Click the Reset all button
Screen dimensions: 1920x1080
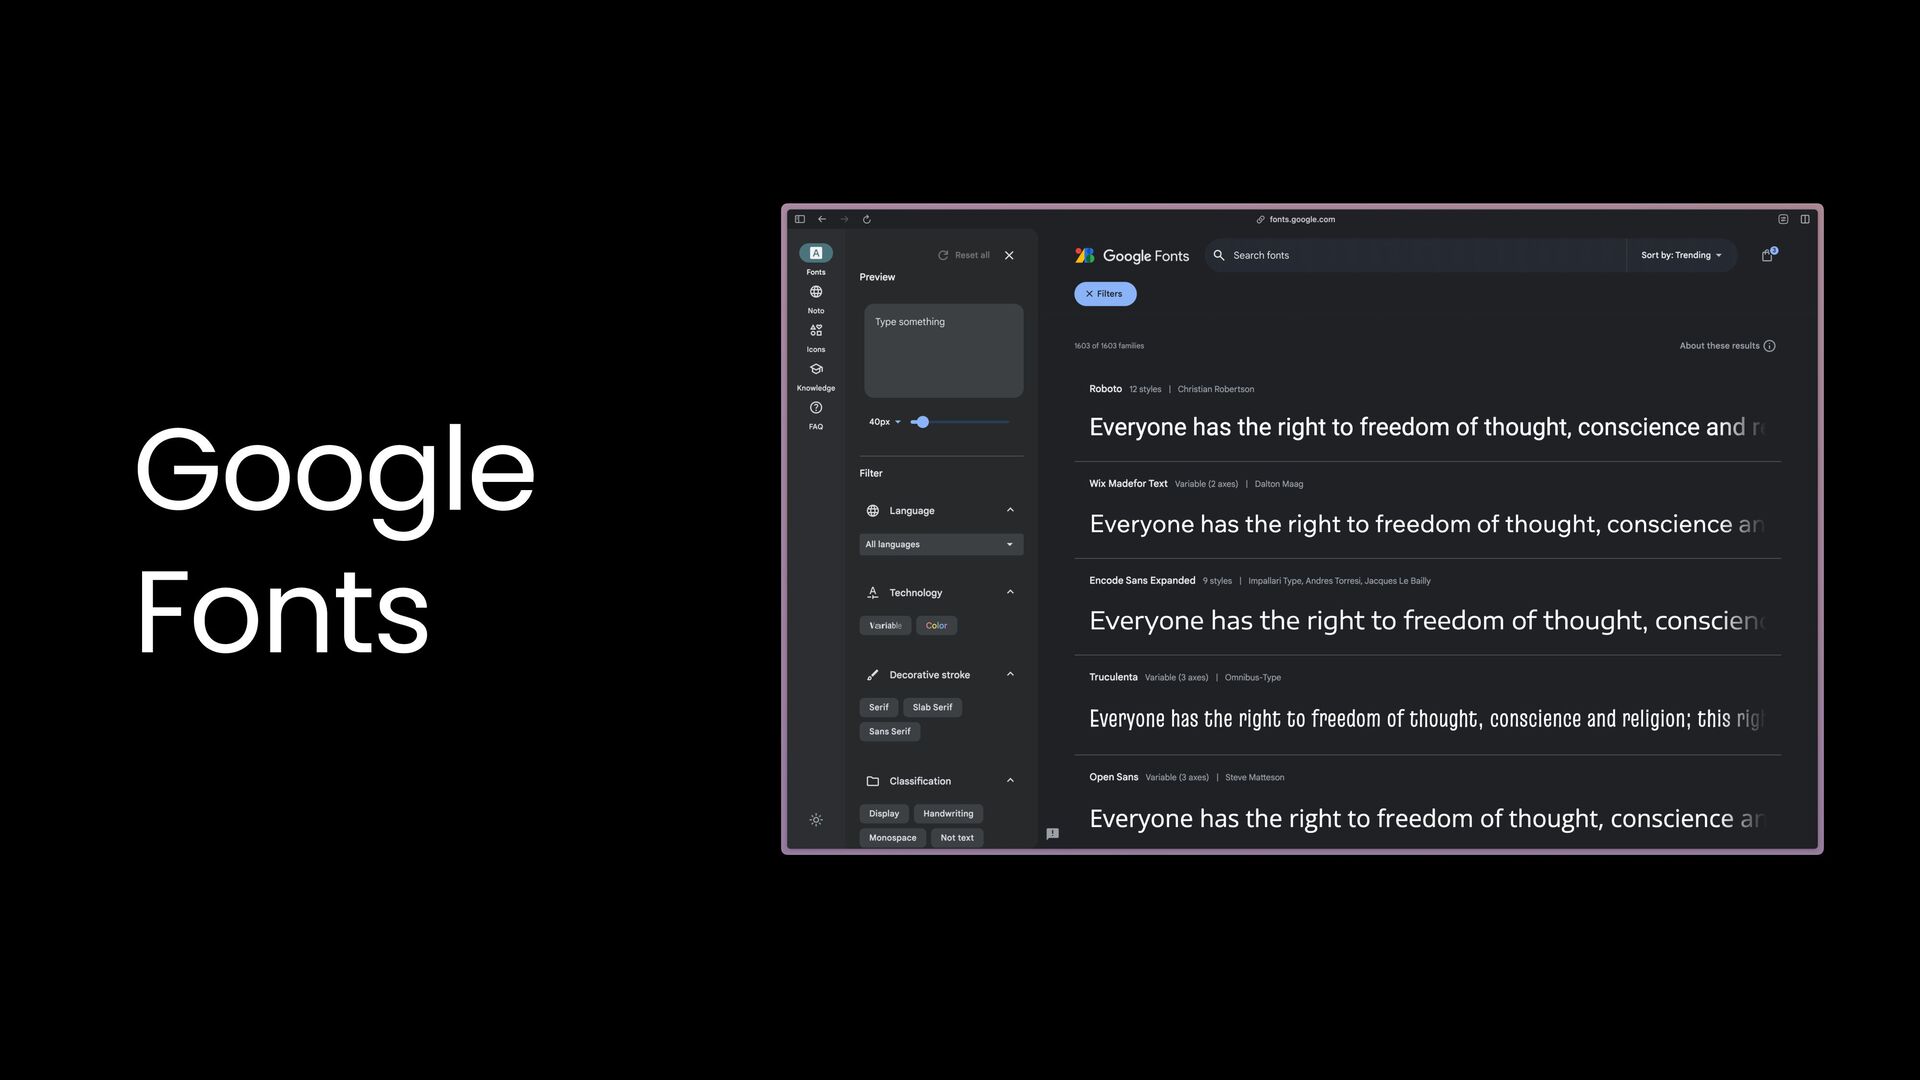click(x=964, y=256)
